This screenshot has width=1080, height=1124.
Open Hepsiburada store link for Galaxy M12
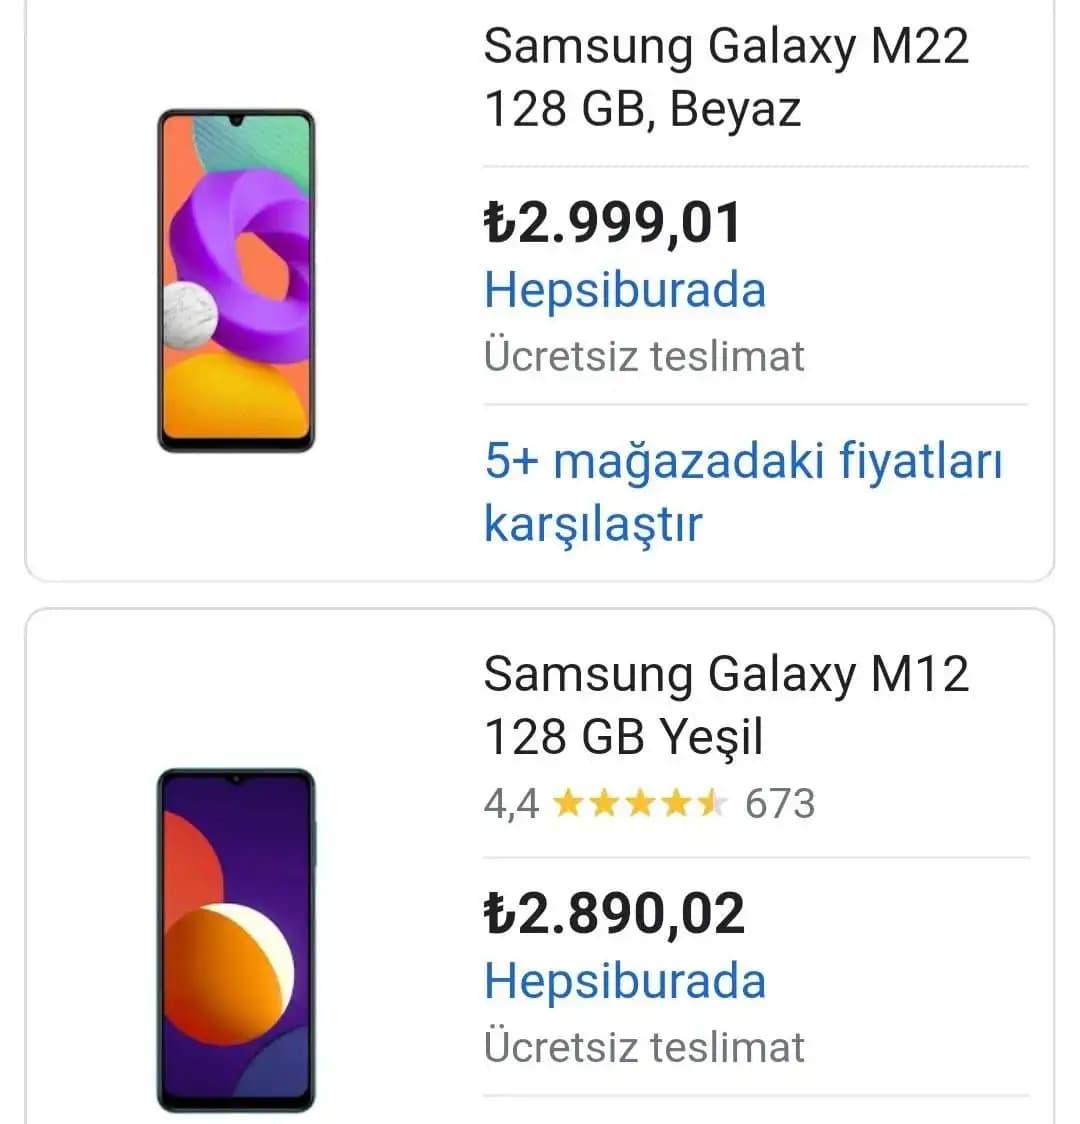point(625,981)
